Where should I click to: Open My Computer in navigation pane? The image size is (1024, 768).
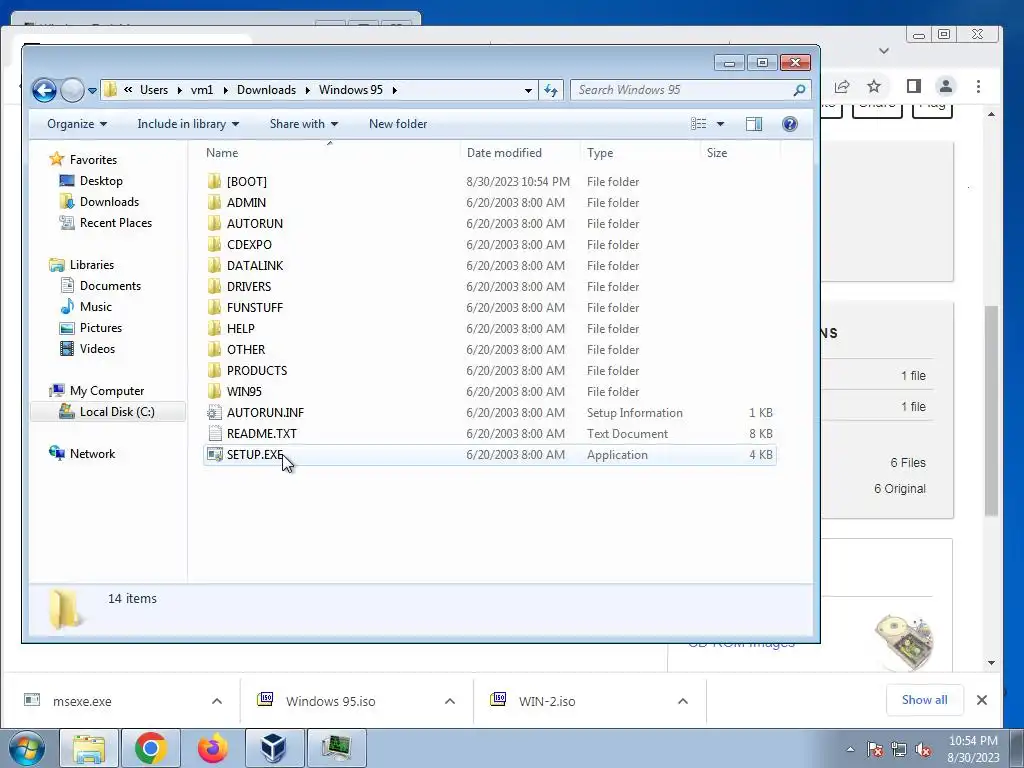[106, 391]
